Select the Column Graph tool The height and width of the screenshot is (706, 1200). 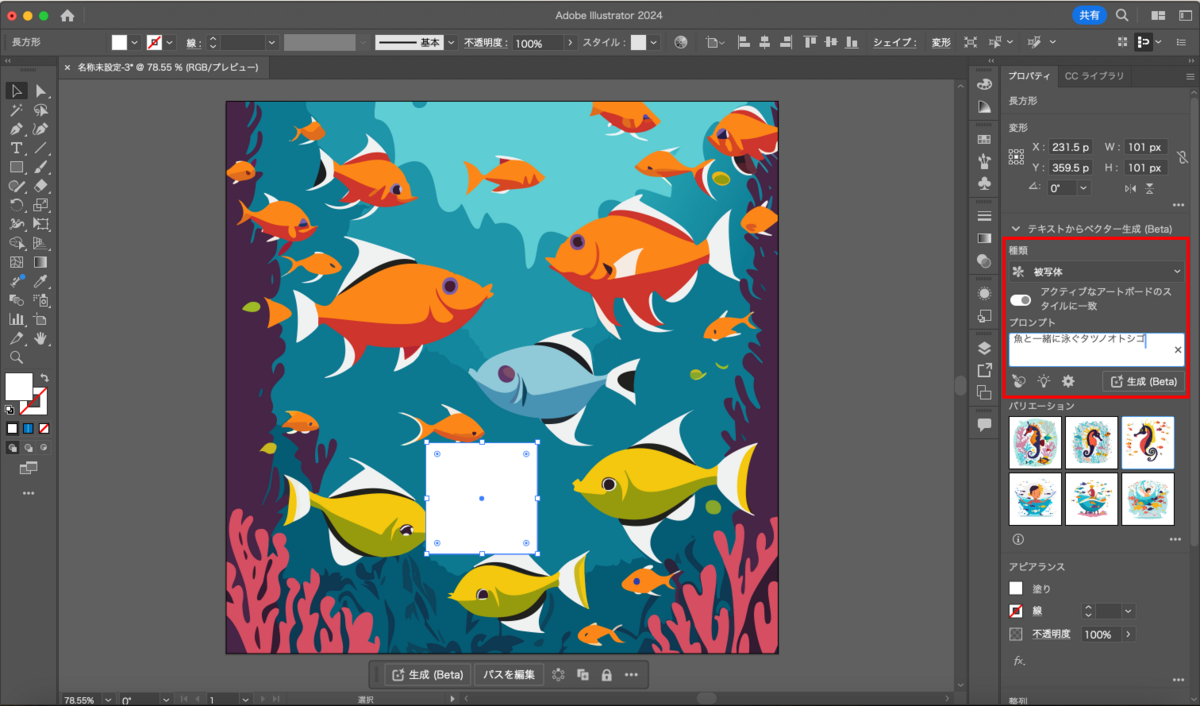pos(17,319)
